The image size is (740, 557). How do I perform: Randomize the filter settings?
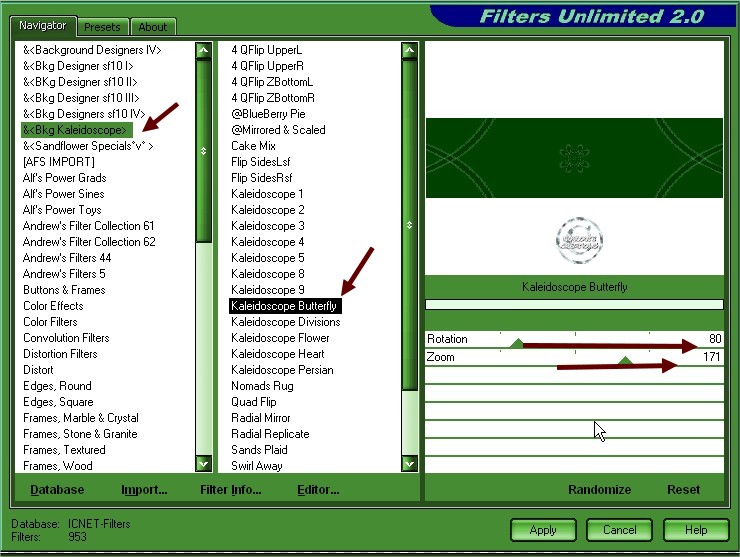599,490
